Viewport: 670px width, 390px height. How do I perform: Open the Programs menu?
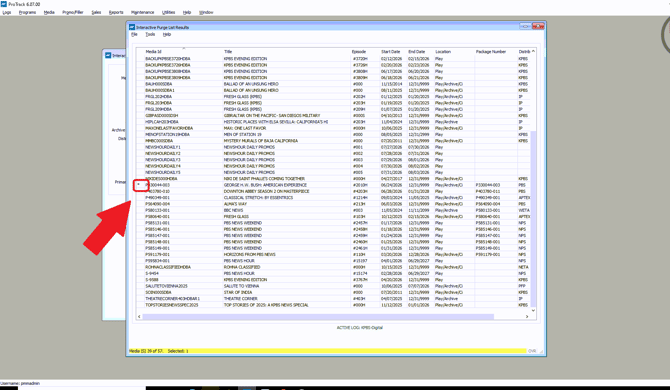coord(27,12)
